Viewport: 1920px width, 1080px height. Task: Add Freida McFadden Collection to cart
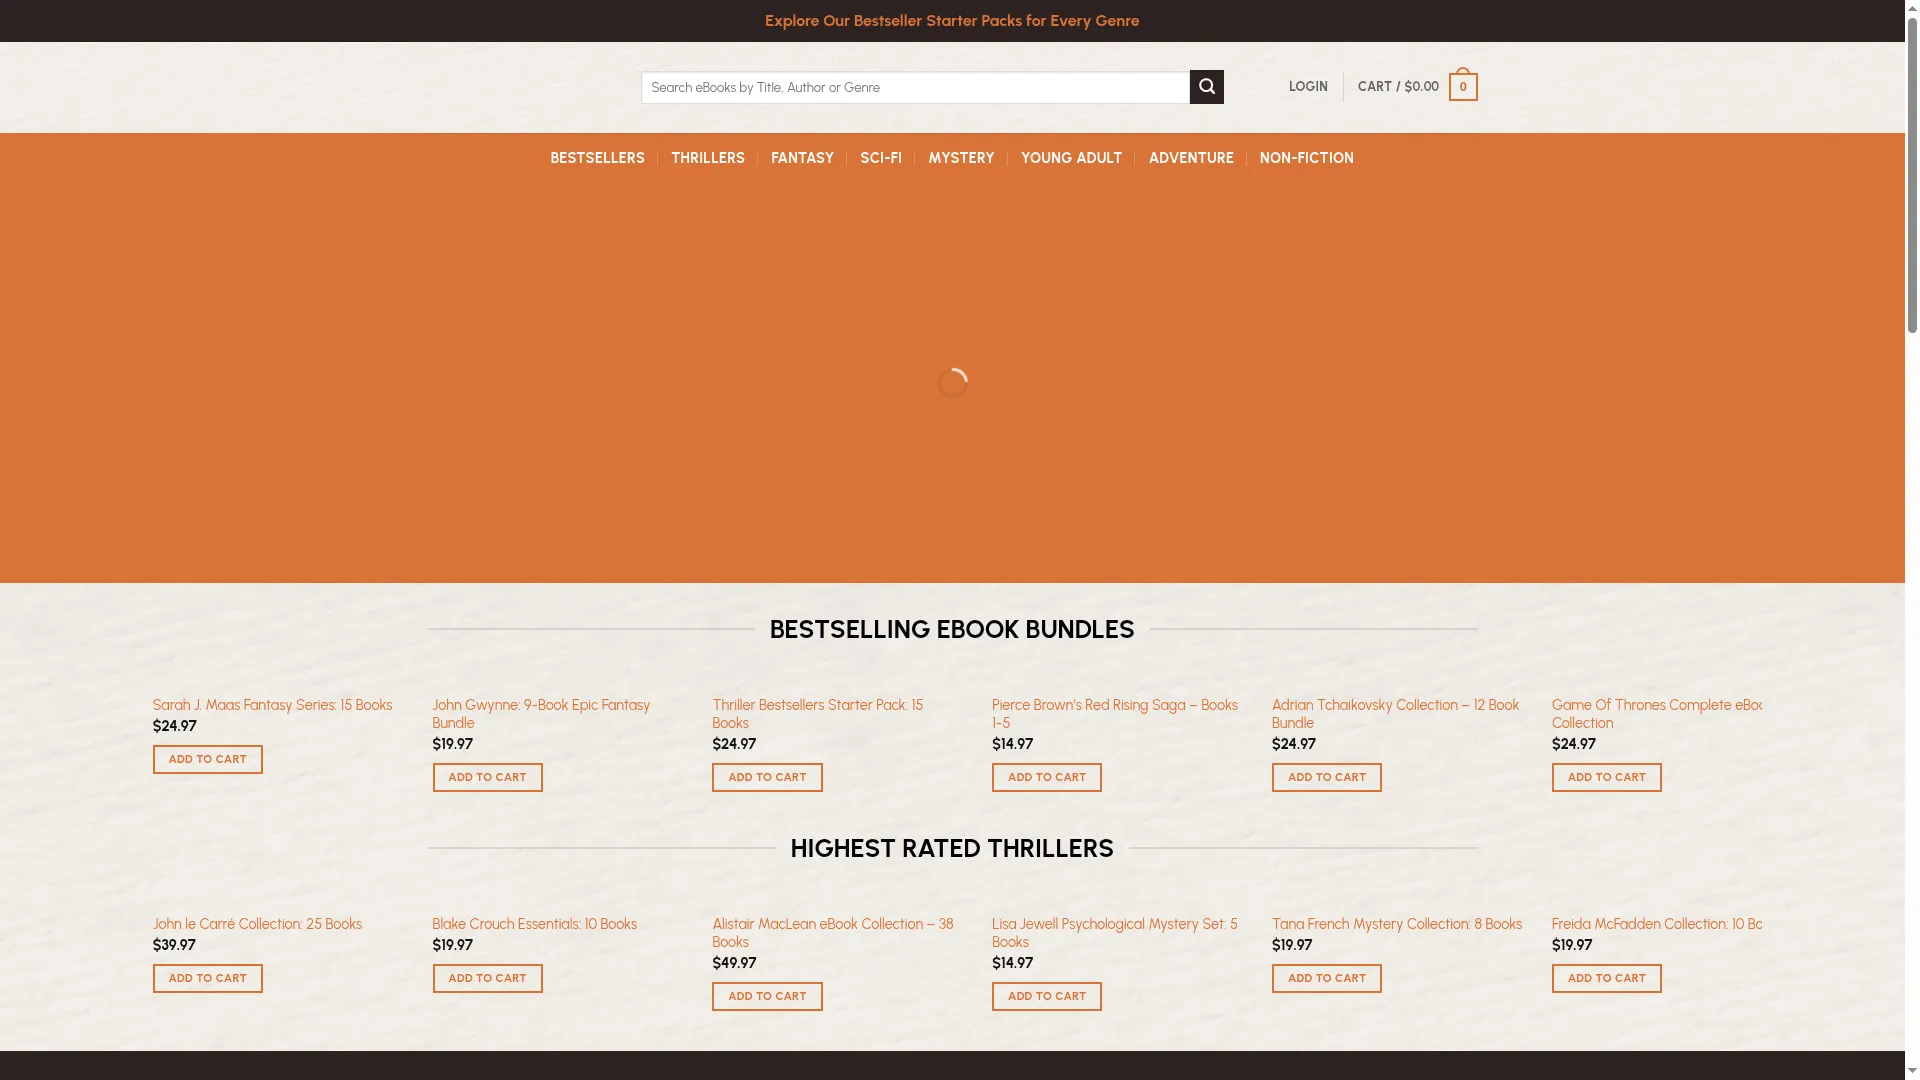click(x=1607, y=978)
